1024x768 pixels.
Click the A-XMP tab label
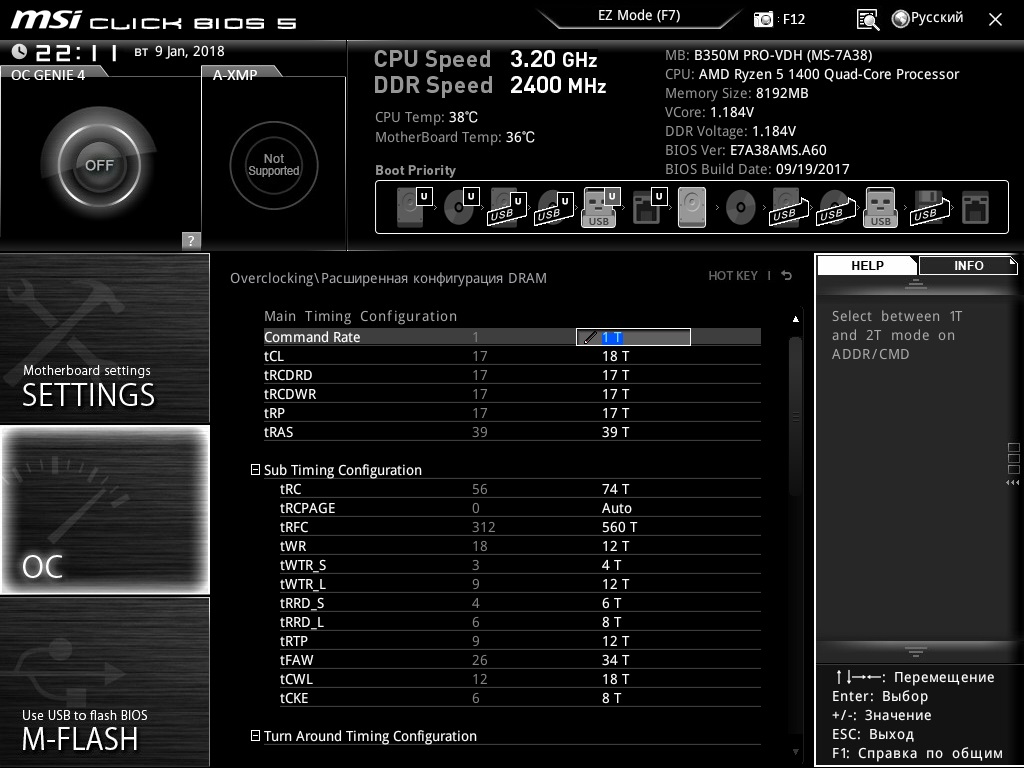point(234,75)
